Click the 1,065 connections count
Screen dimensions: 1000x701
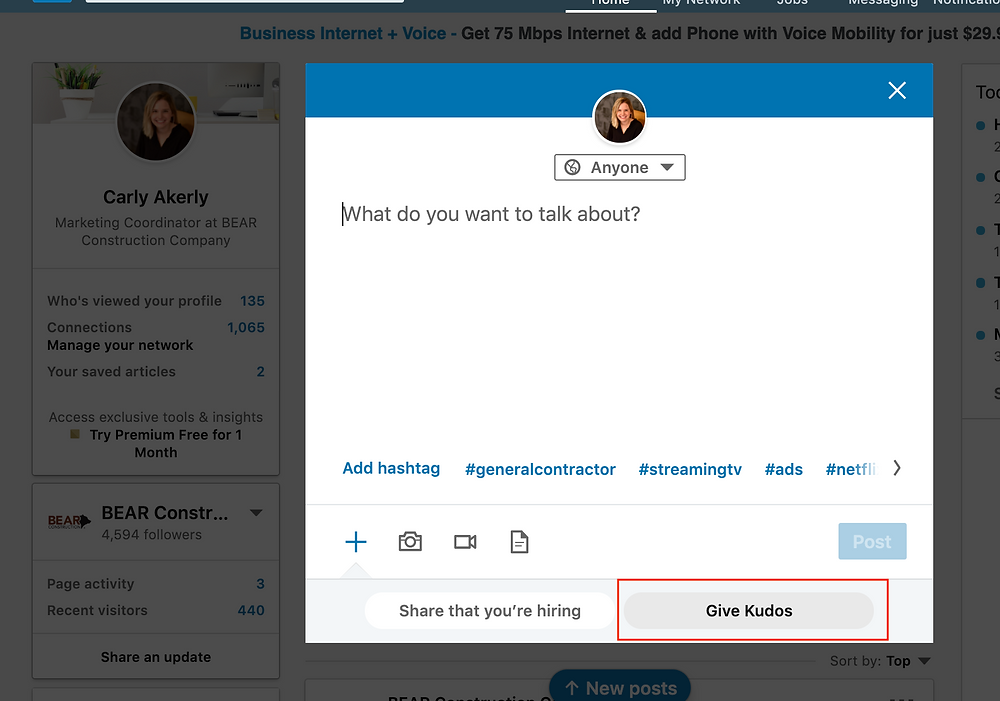246,327
